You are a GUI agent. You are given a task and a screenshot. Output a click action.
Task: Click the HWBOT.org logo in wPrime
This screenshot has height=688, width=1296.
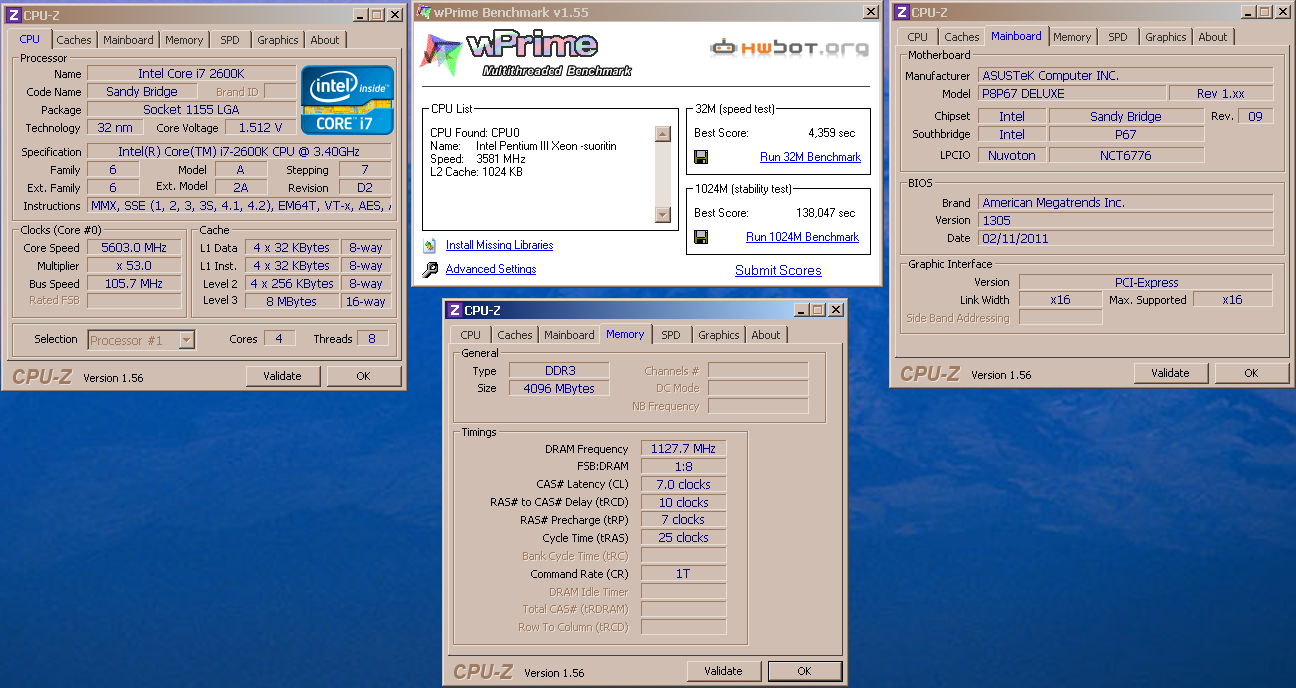[789, 47]
